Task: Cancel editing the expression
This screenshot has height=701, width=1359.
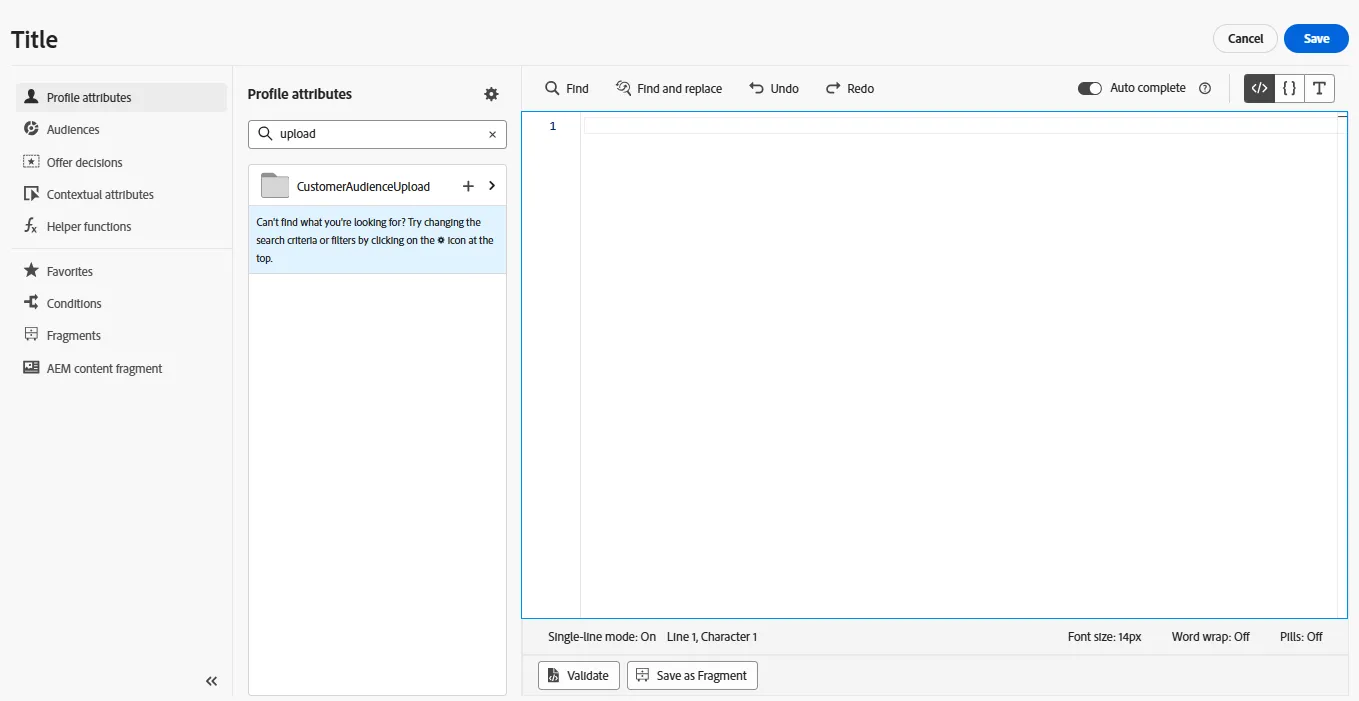Action: click(x=1245, y=38)
